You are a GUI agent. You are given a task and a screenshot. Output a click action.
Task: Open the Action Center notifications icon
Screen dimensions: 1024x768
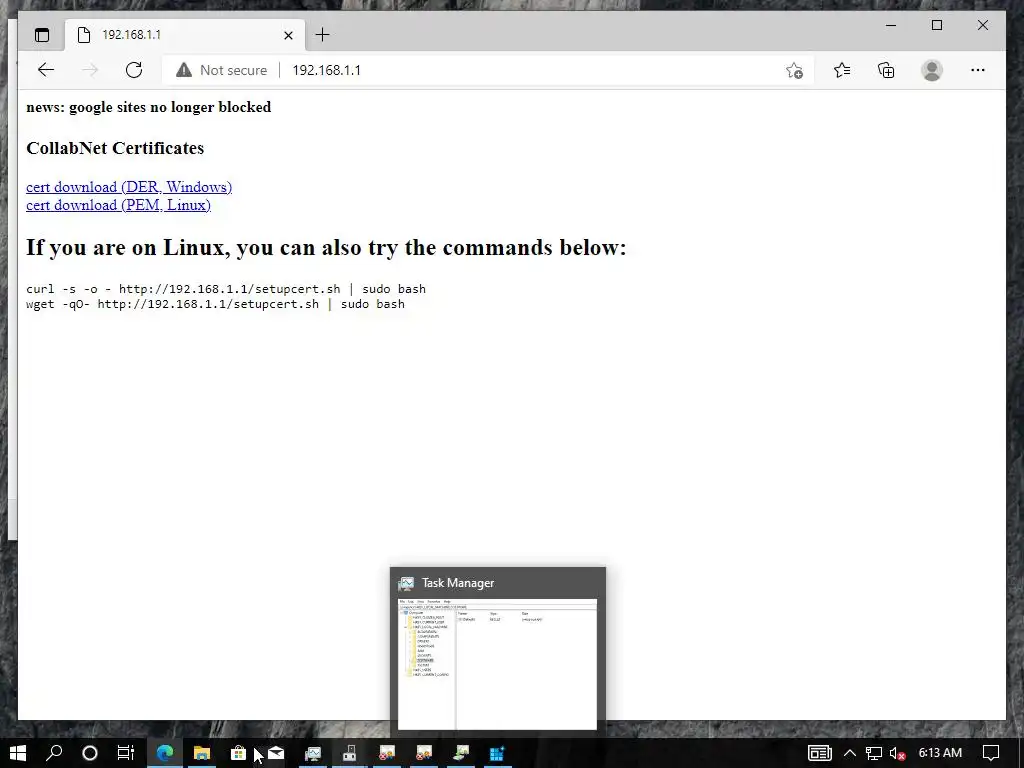point(991,753)
